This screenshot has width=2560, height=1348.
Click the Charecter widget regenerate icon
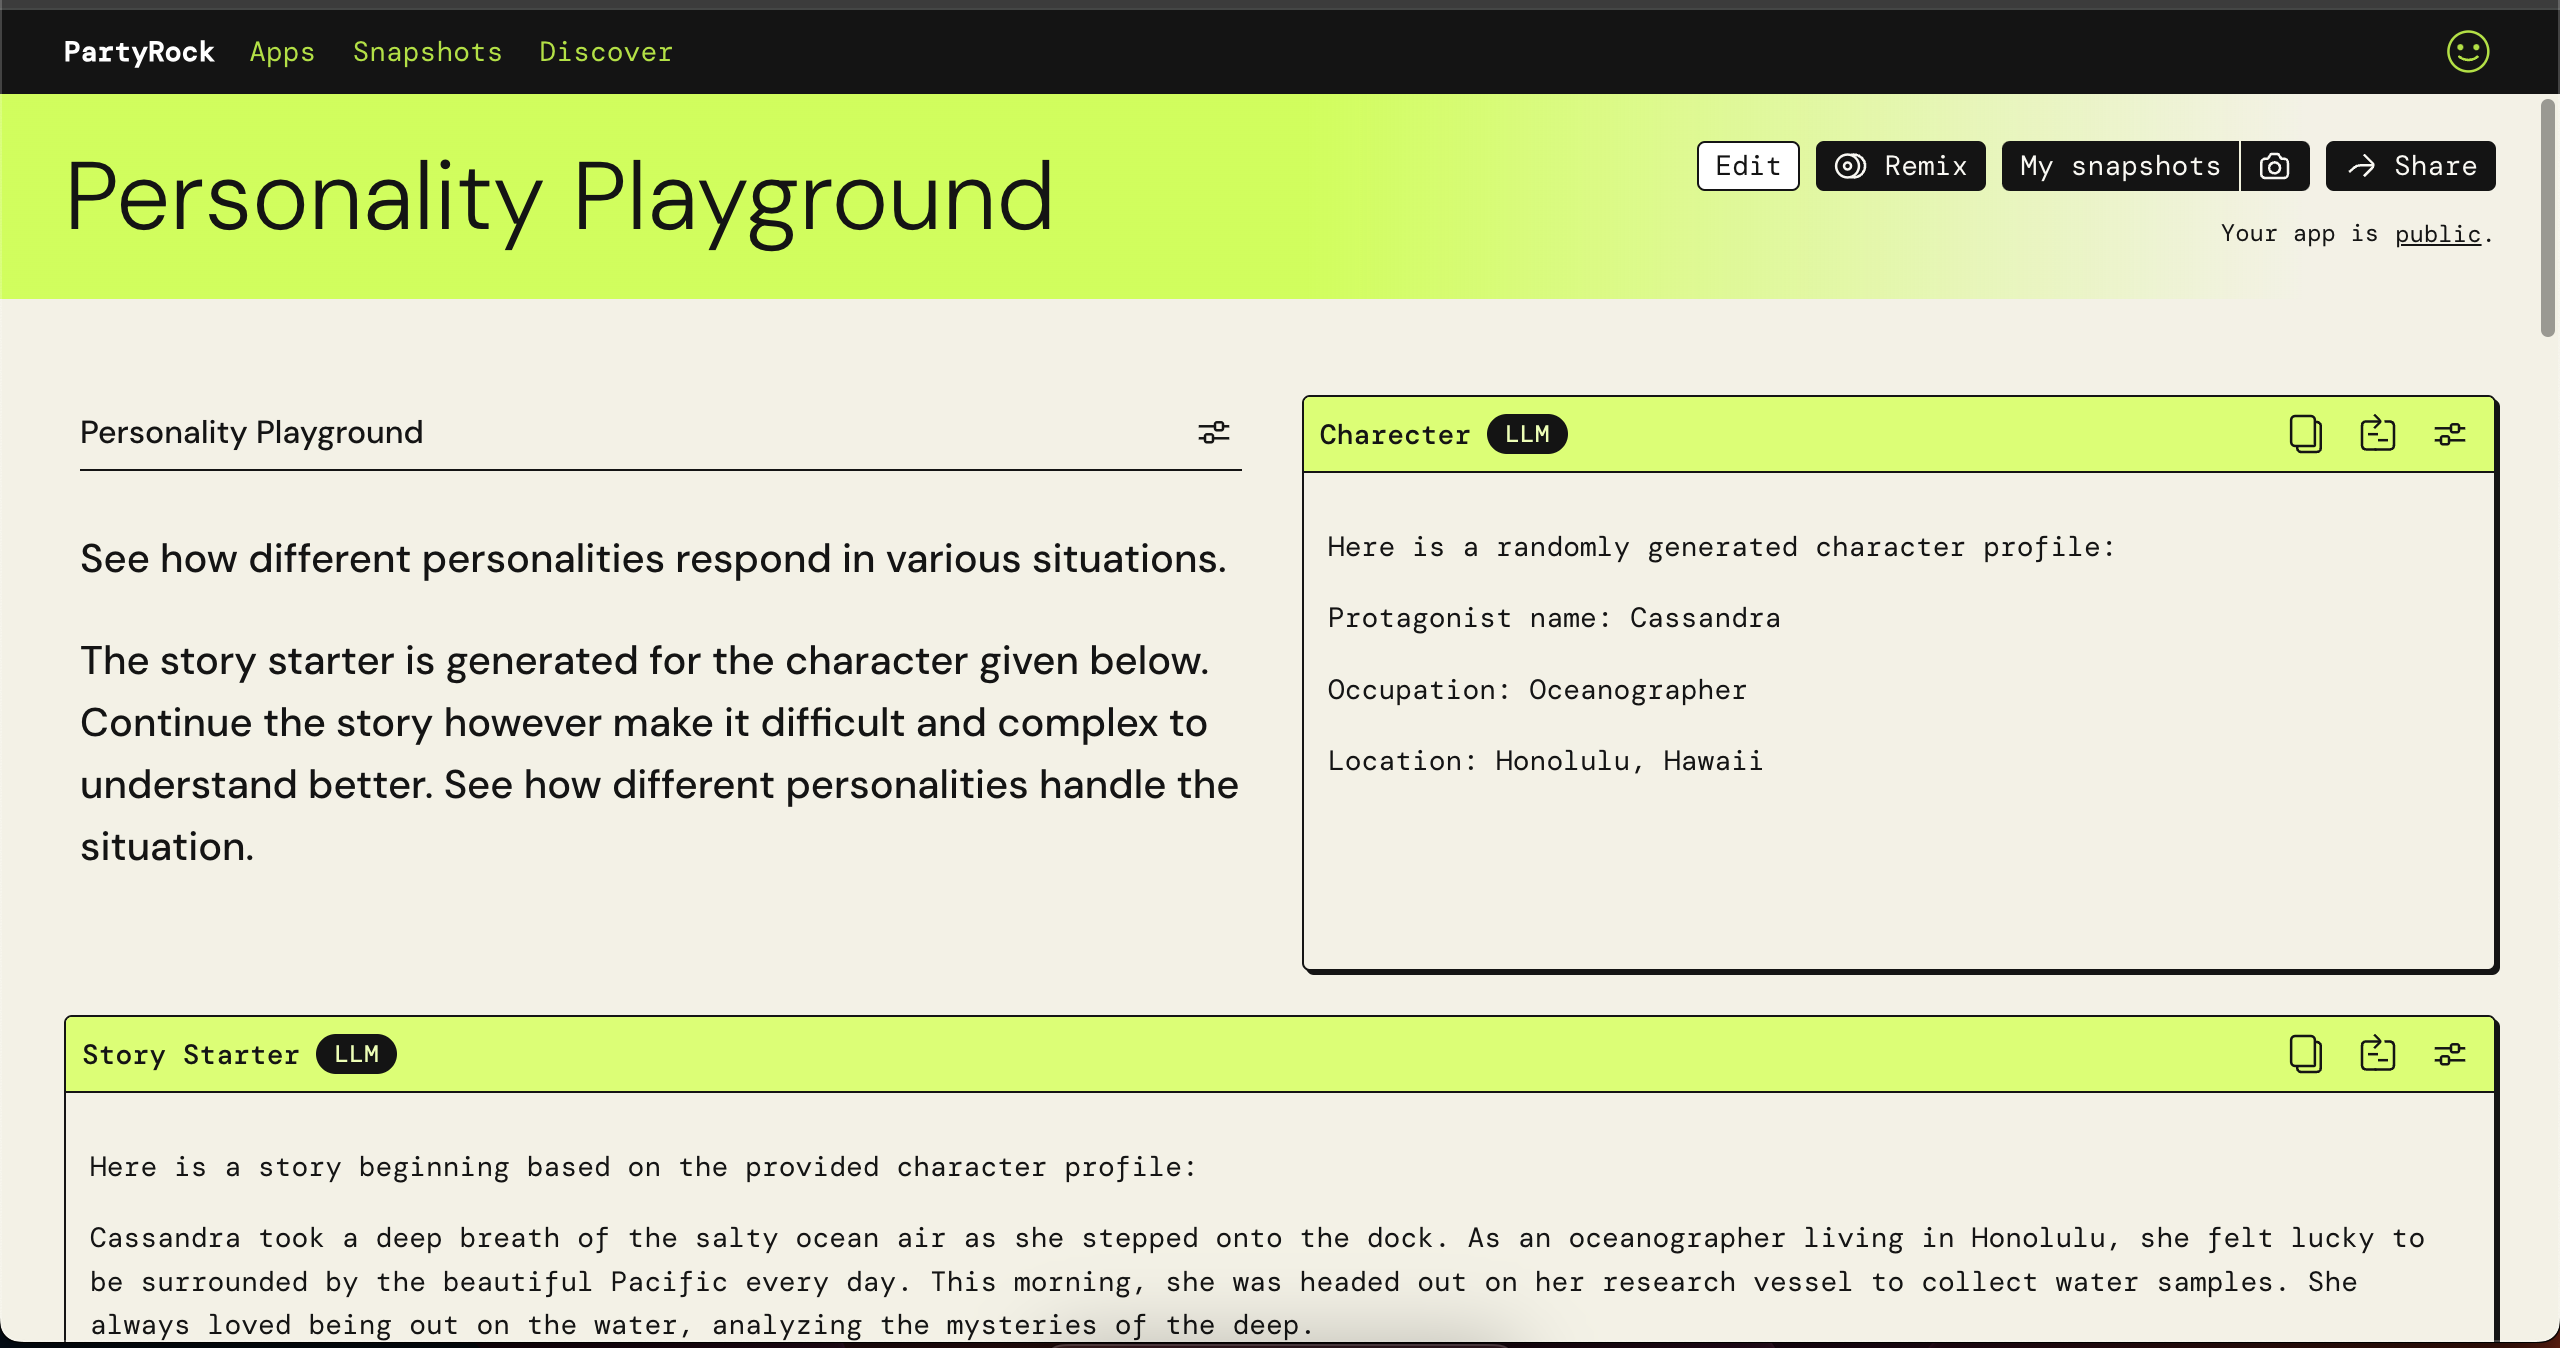point(2377,434)
